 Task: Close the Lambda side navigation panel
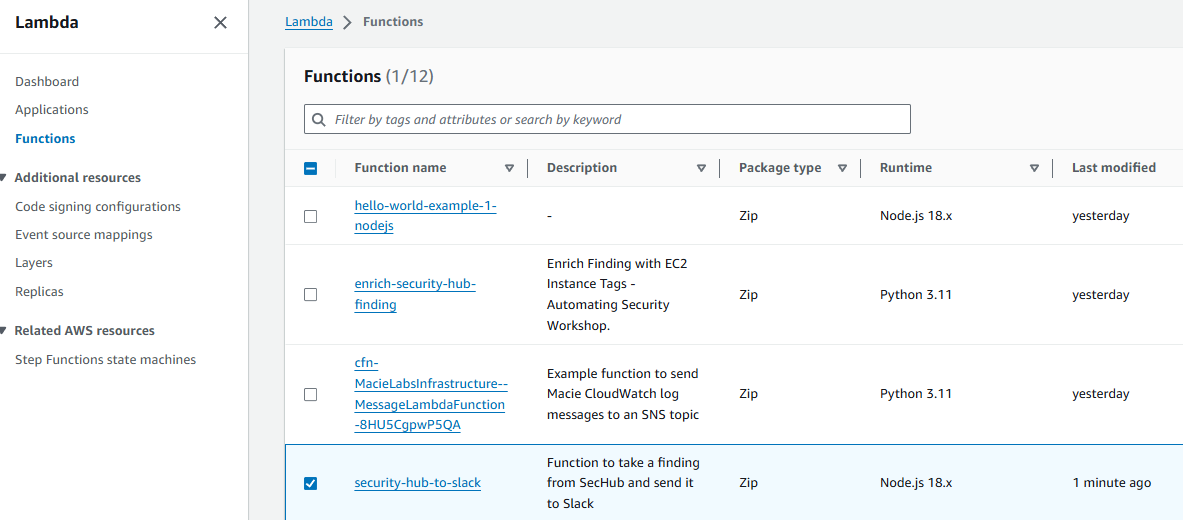(x=220, y=23)
